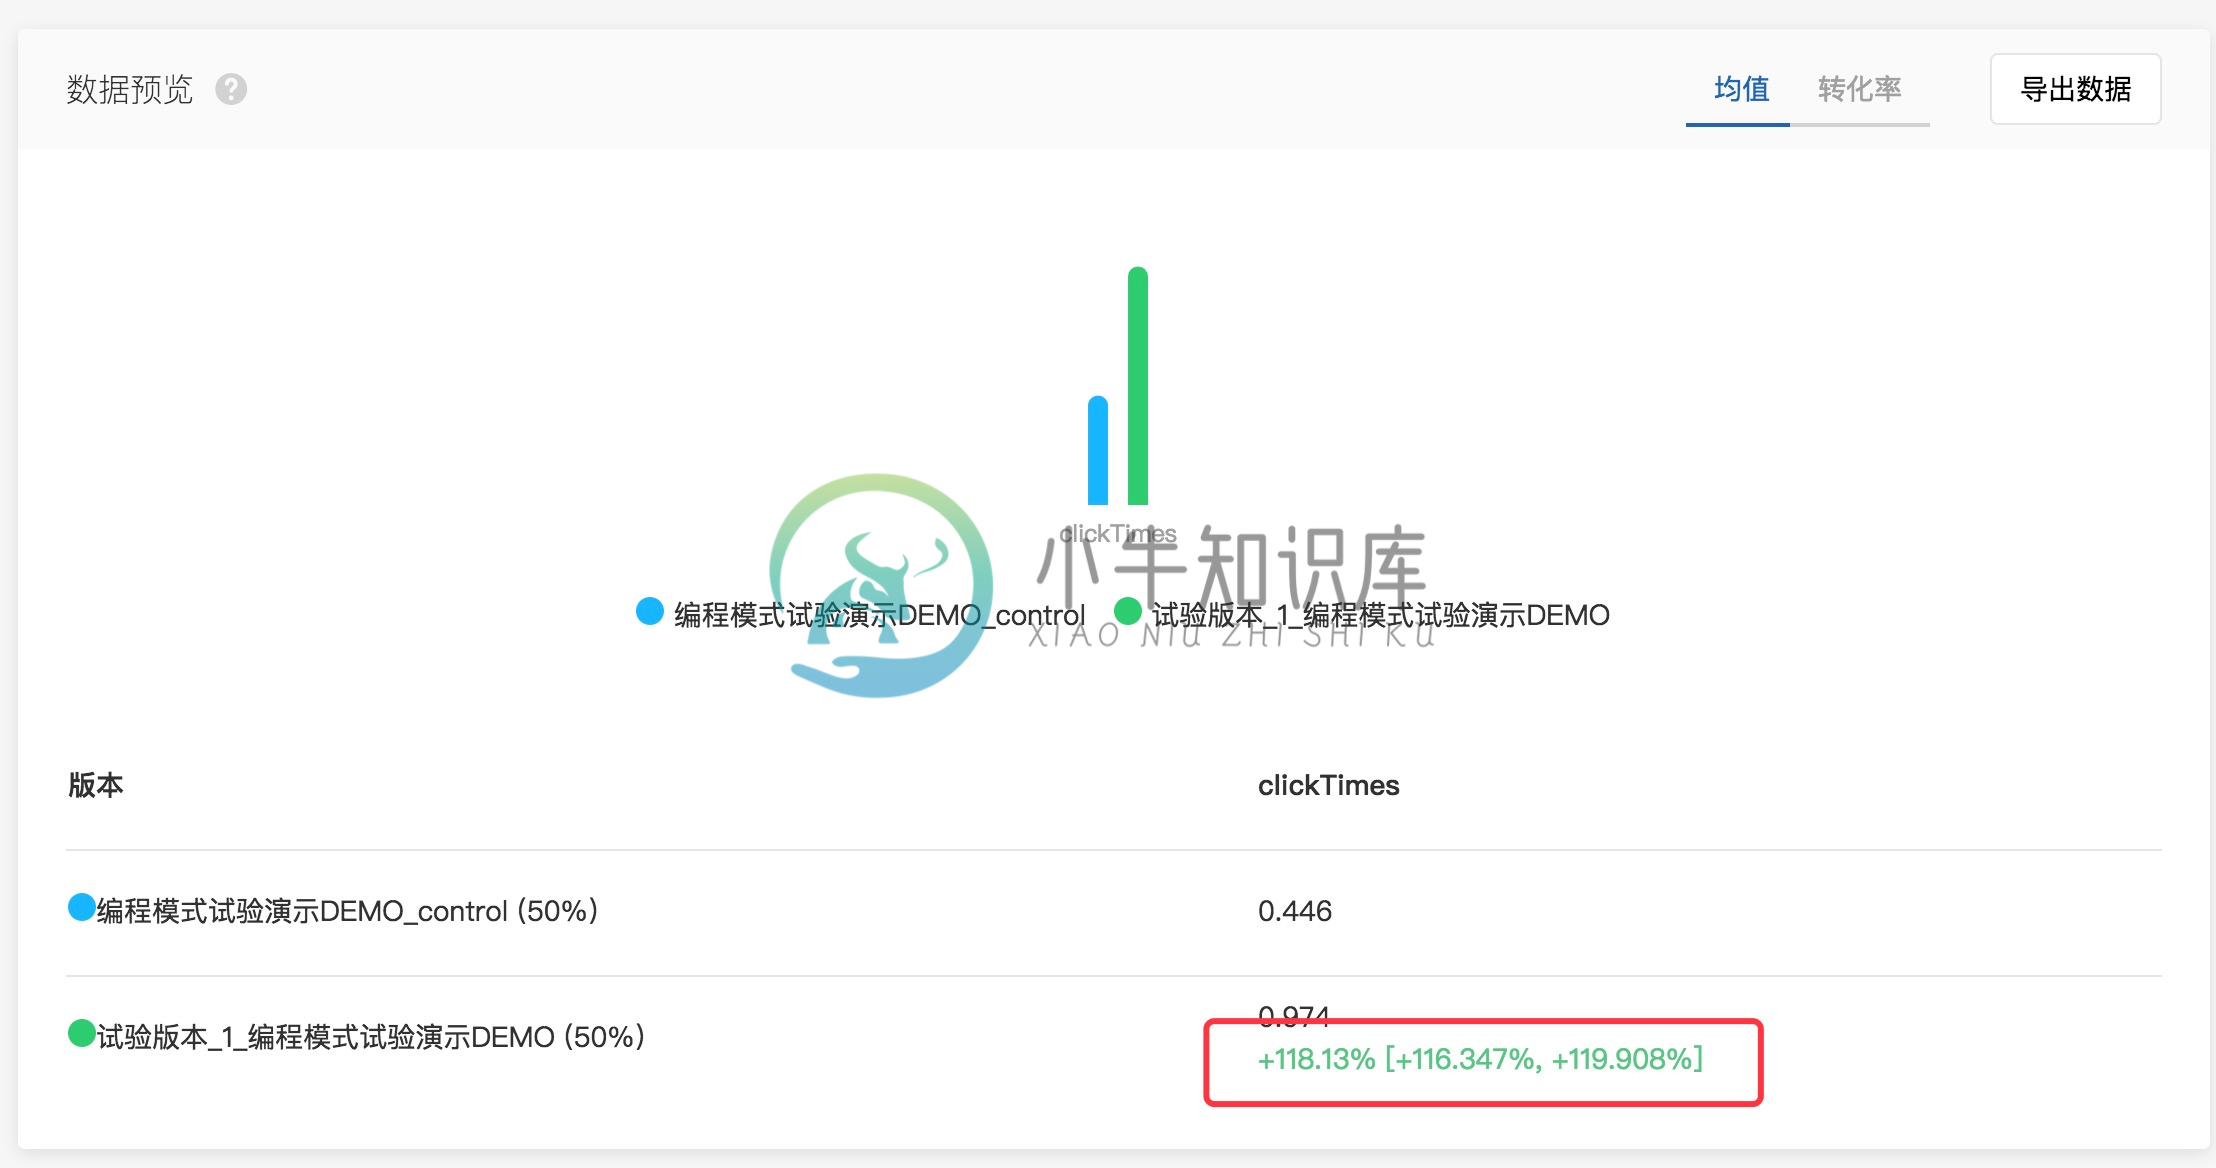Click the blue control bar in chart
Screen dimensions: 2216x1168
(x=1098, y=450)
